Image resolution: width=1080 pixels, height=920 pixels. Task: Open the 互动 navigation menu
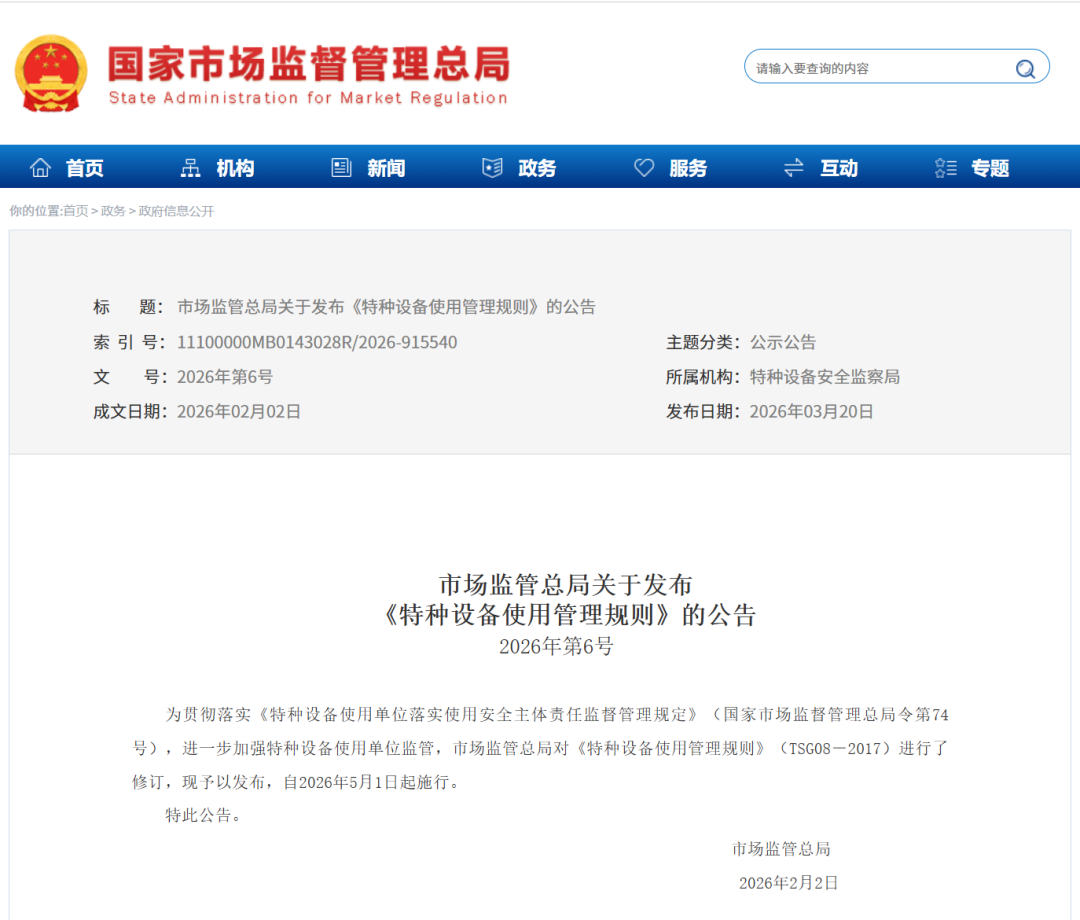tap(839, 167)
